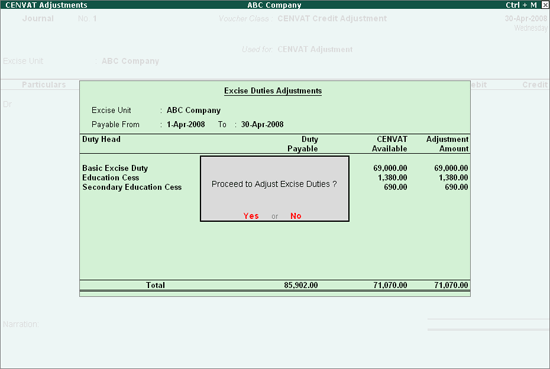This screenshot has height=369, width=550.
Task: Choose No in the confirmation dialog
Action: tap(296, 216)
